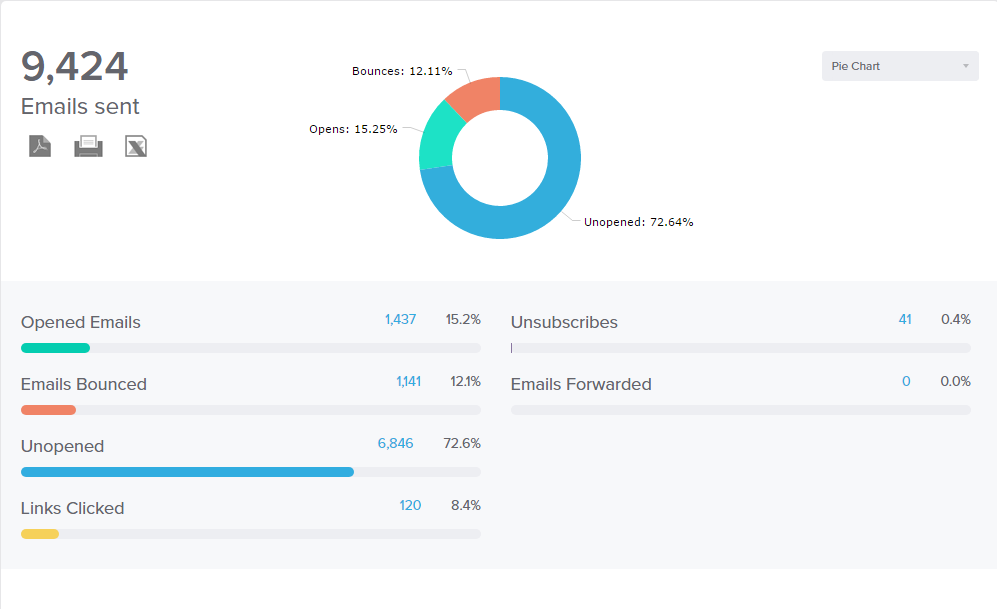
Task: Click the Unopened: 72.64% chart label
Action: point(637,222)
